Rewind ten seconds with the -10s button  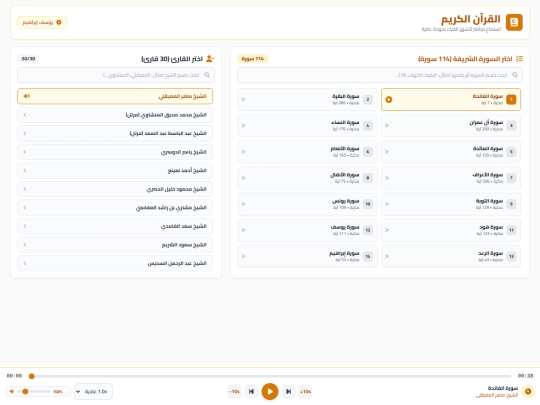point(235,392)
